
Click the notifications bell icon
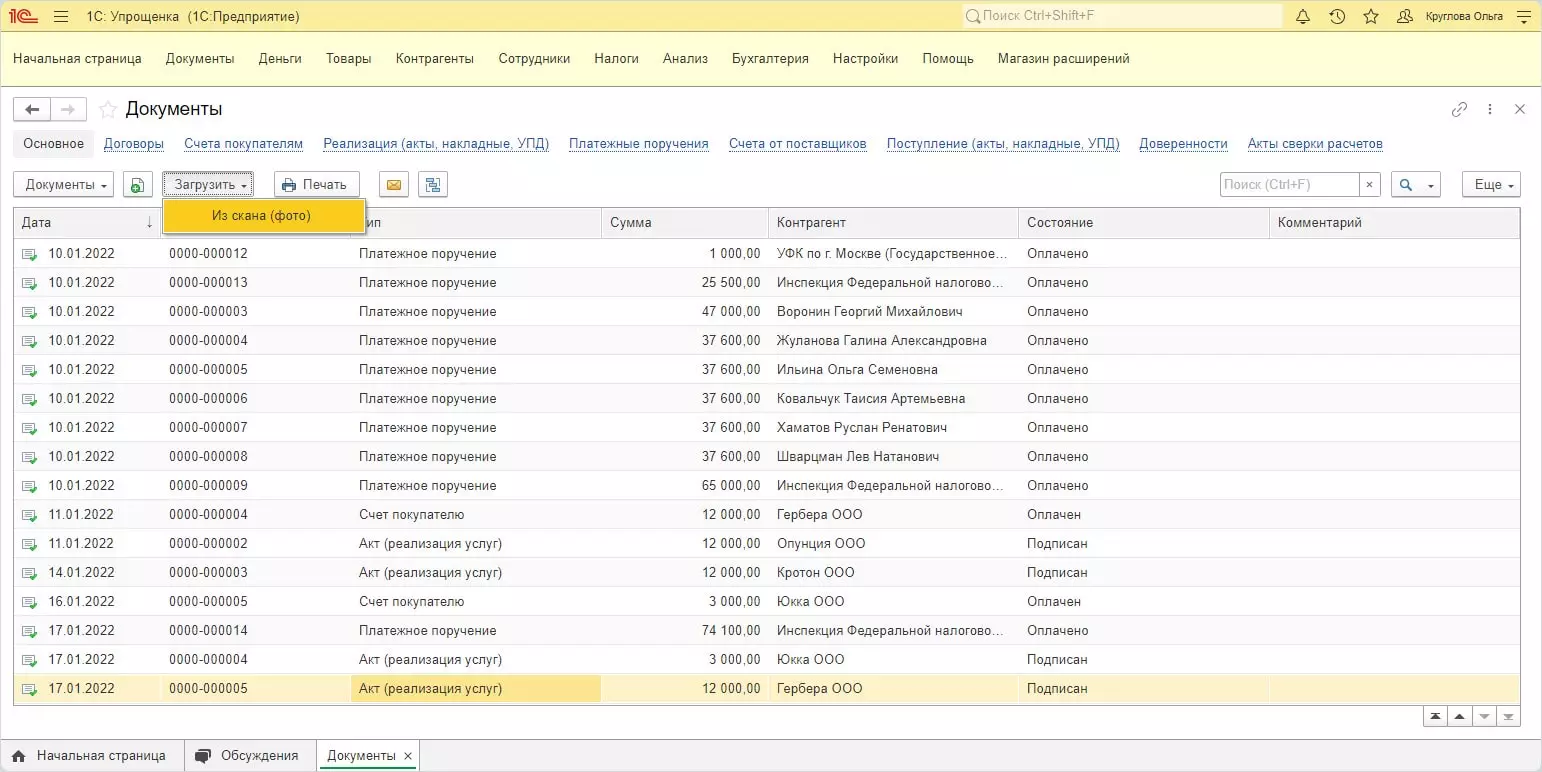(1303, 16)
